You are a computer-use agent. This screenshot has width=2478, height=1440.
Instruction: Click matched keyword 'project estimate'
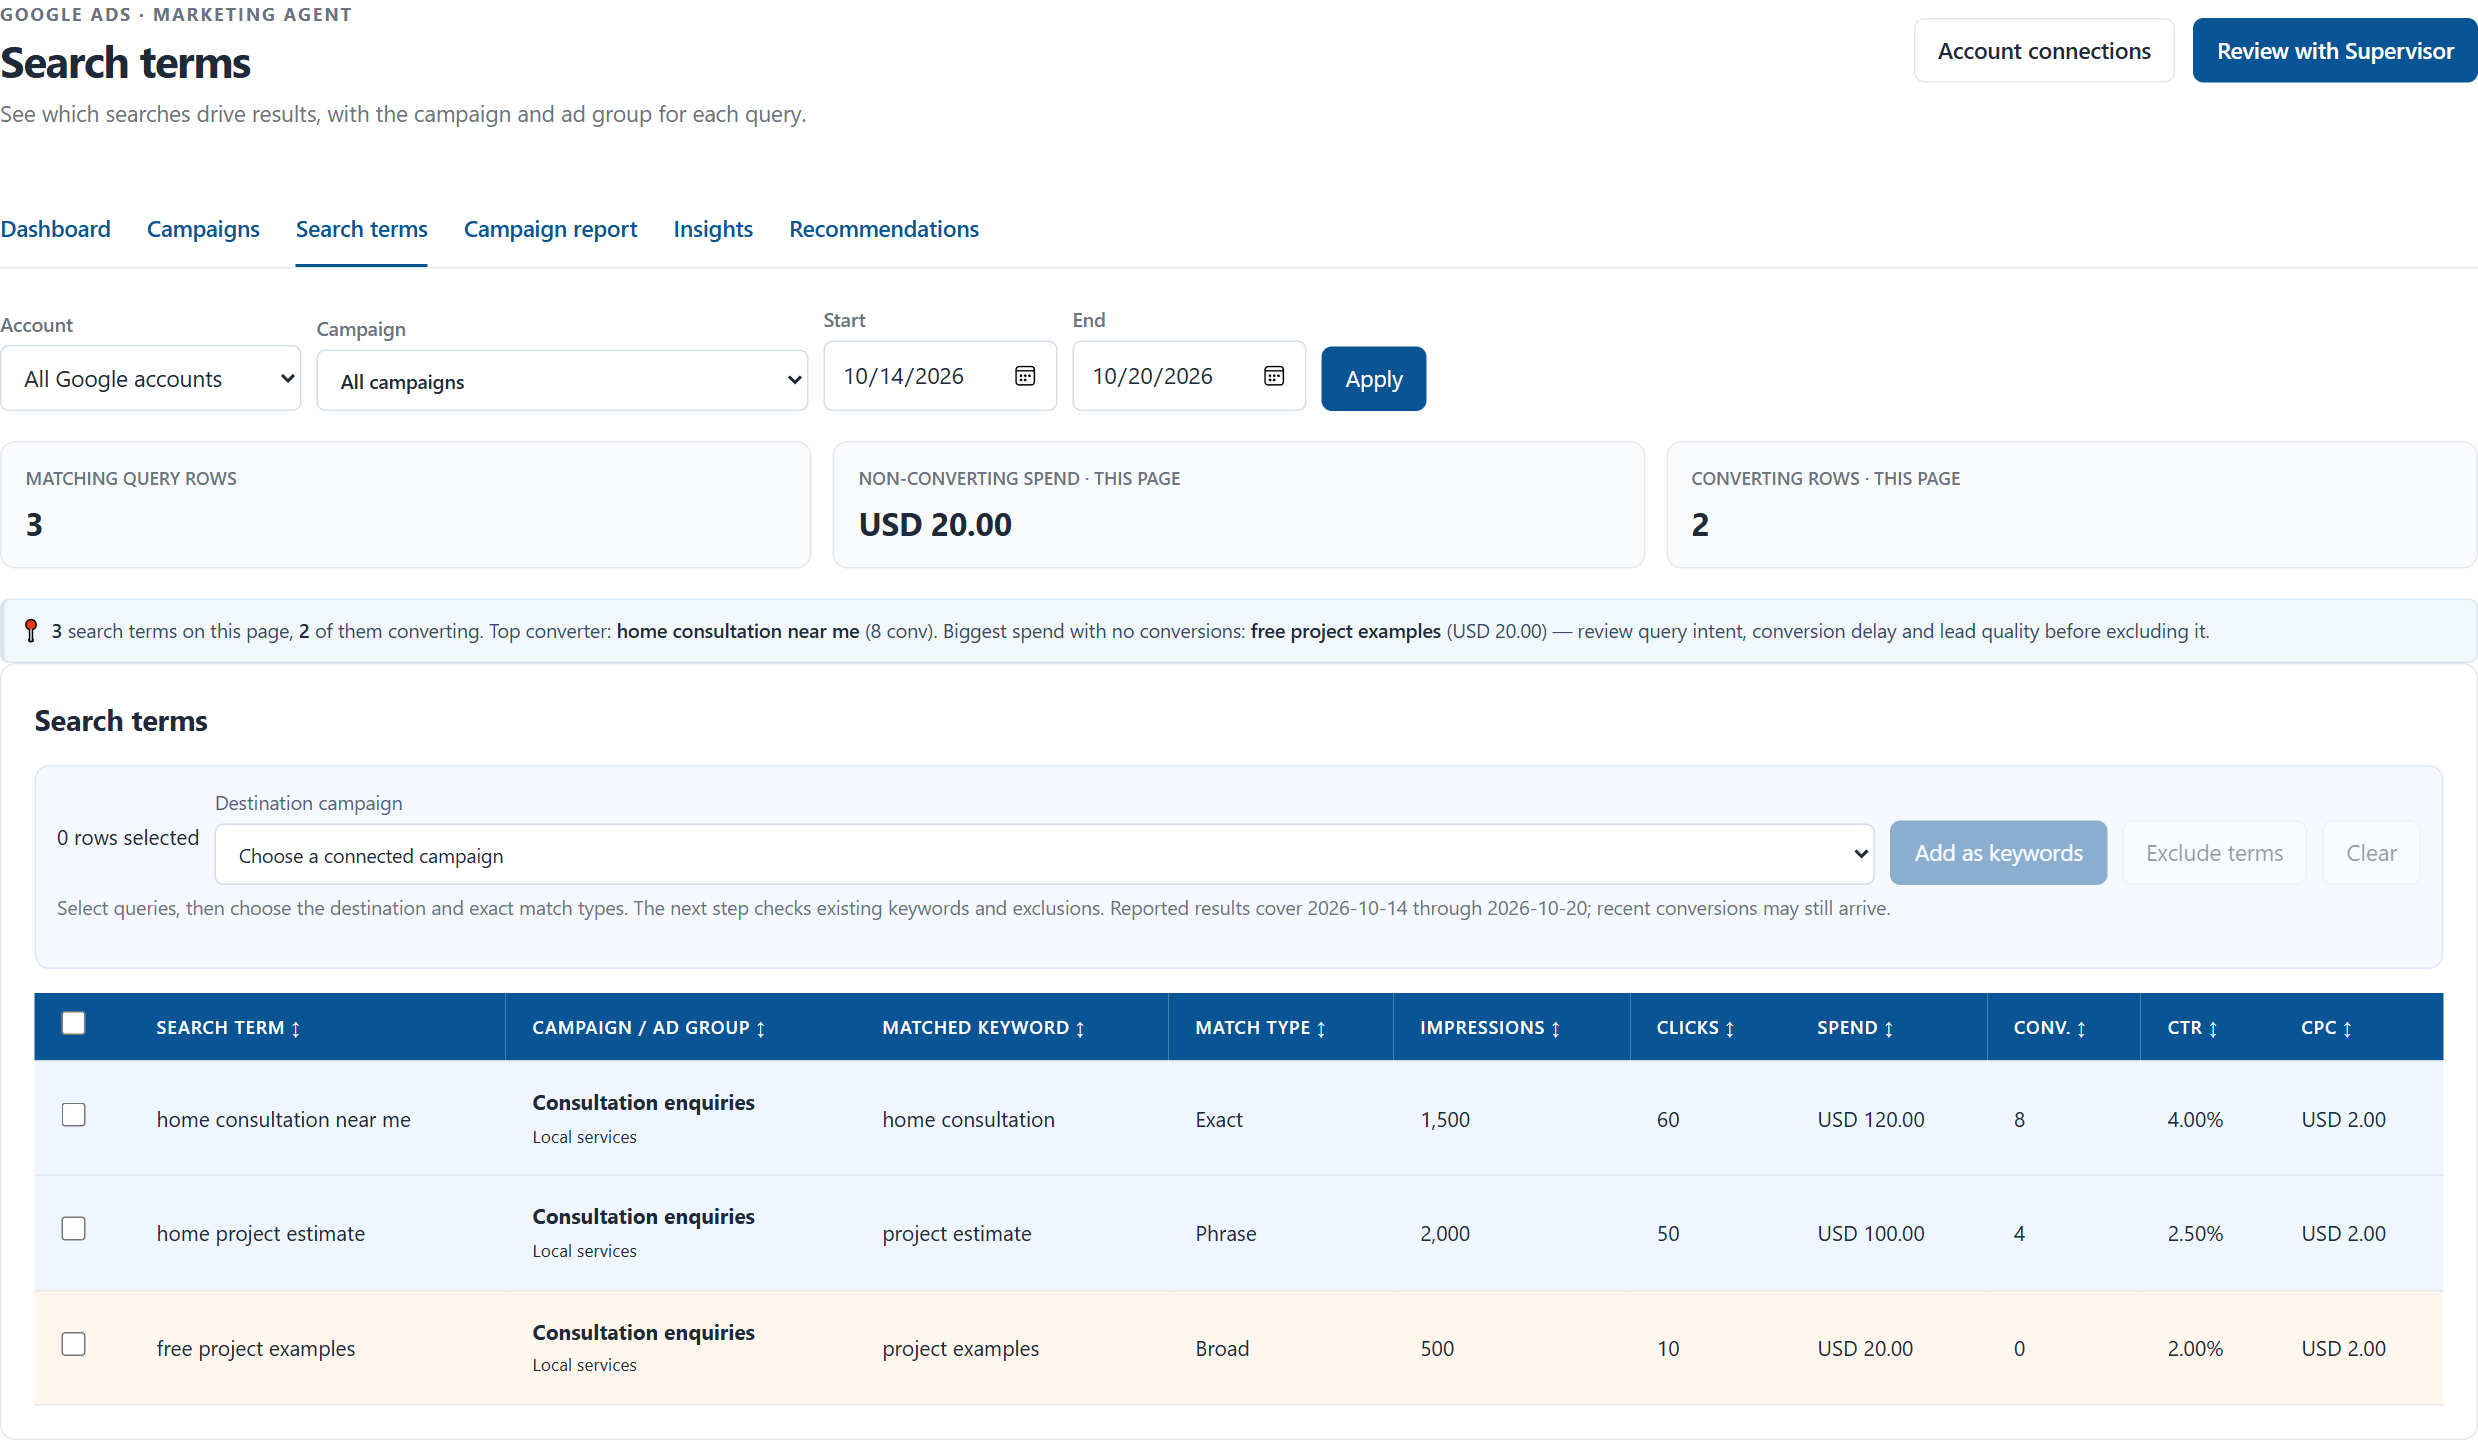[x=956, y=1234]
